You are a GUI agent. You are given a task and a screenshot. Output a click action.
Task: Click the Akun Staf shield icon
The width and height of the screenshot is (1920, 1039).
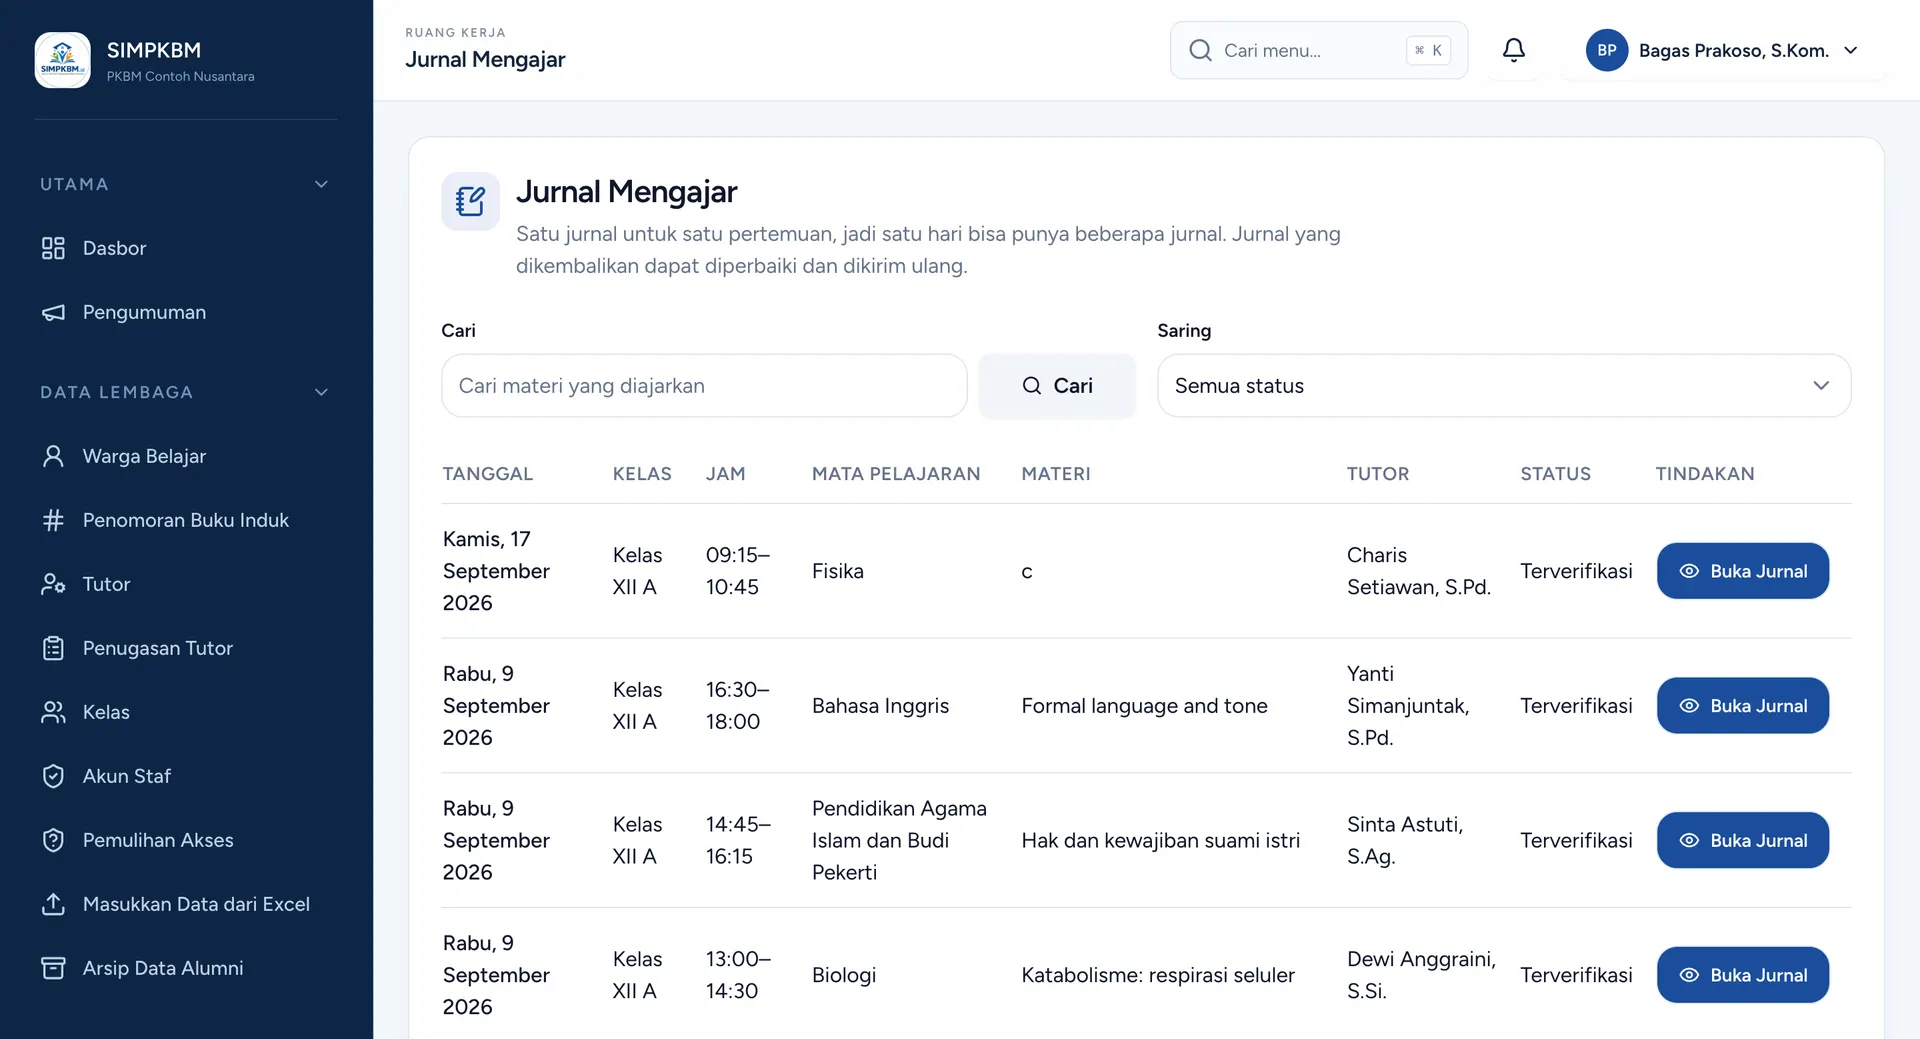53,776
